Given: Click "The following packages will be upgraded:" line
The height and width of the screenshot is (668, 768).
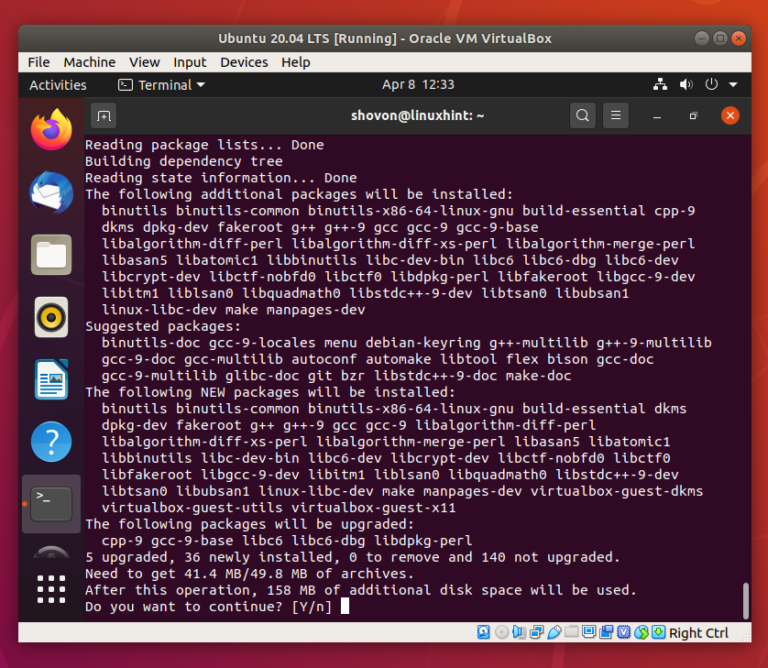Looking at the screenshot, I should (x=249, y=524).
